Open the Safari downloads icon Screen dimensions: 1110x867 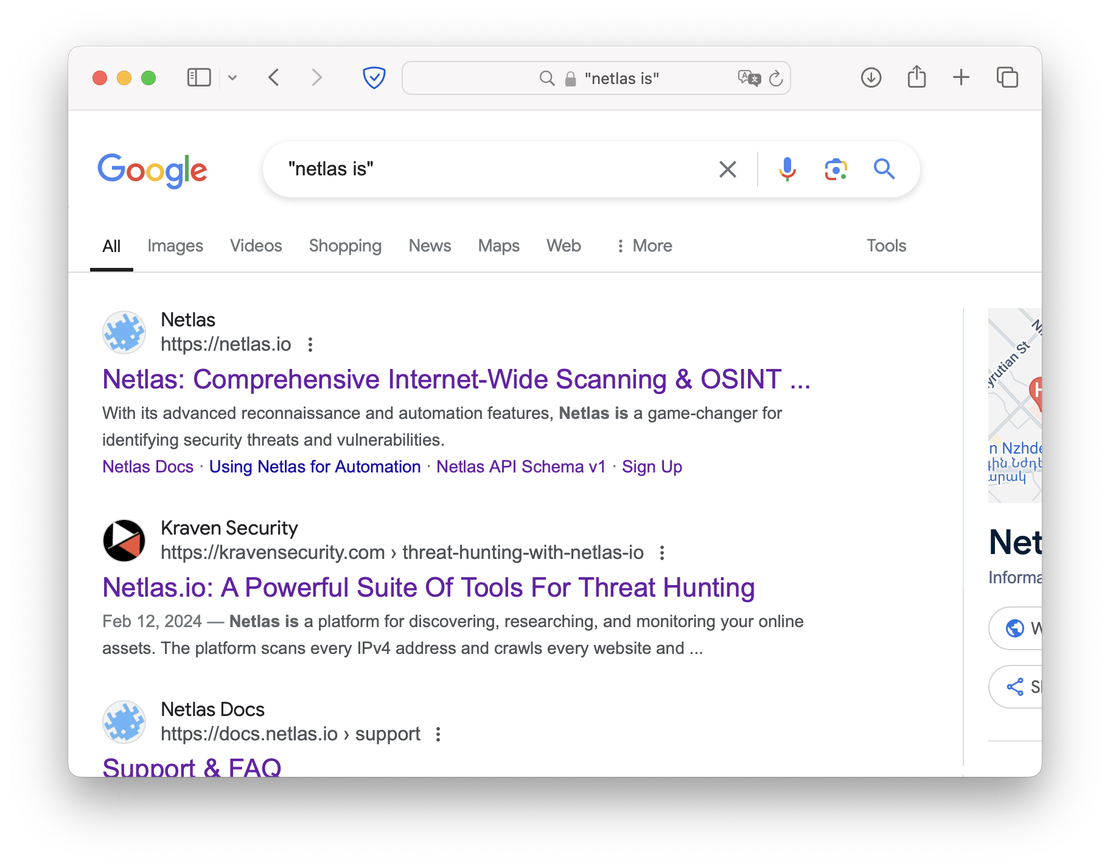click(871, 78)
